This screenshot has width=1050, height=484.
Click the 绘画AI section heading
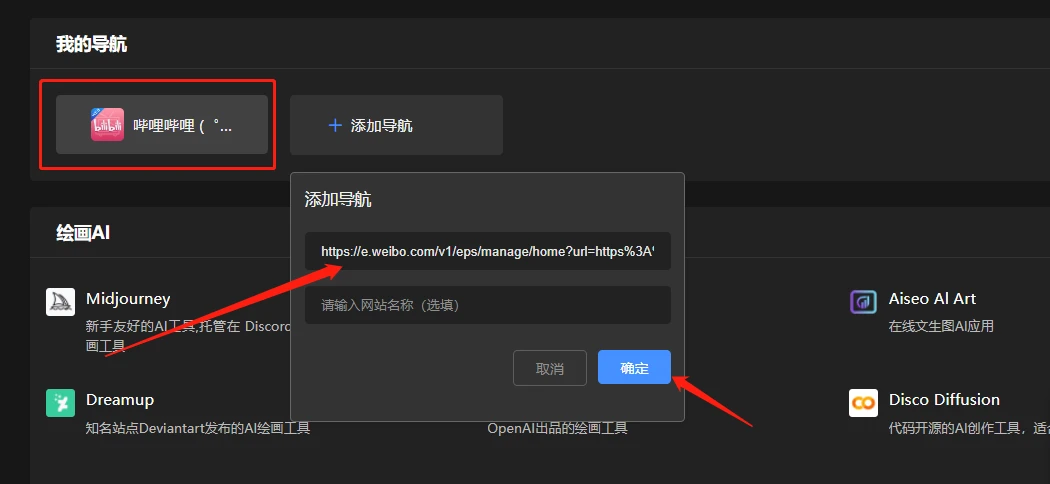click(x=83, y=233)
